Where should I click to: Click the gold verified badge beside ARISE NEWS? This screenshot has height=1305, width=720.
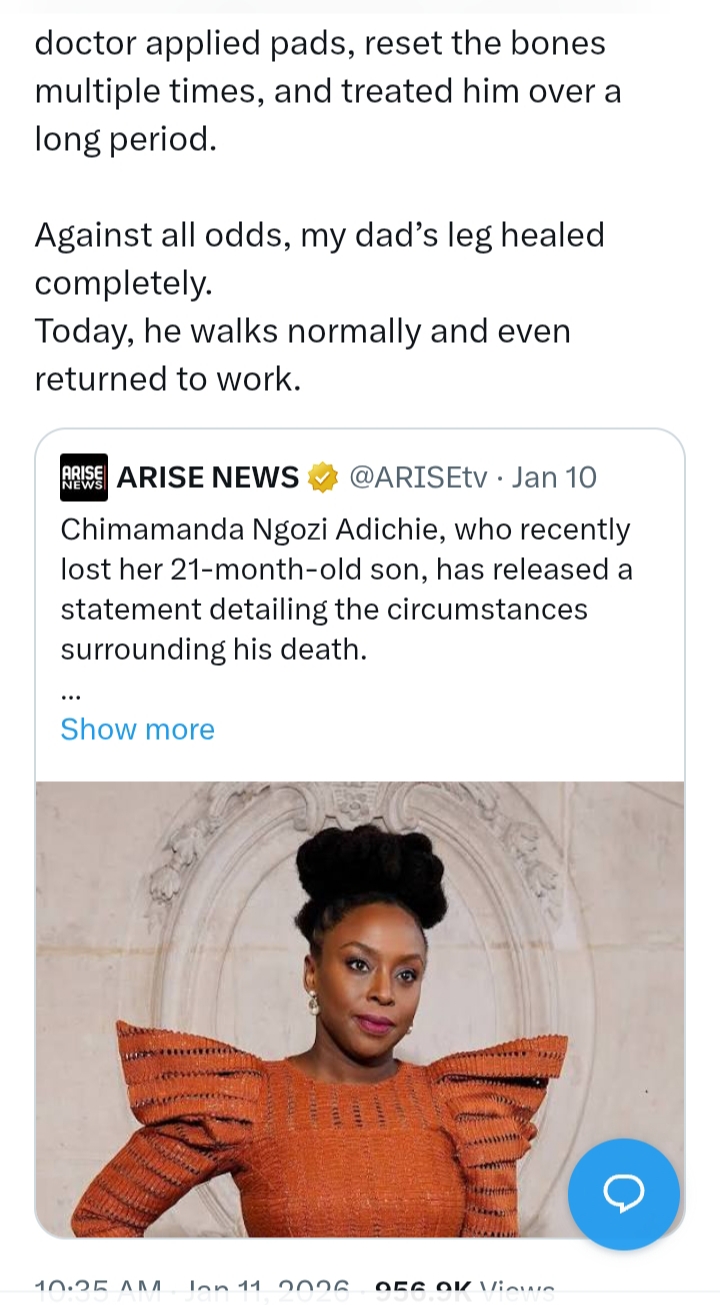pyautogui.click(x=323, y=478)
